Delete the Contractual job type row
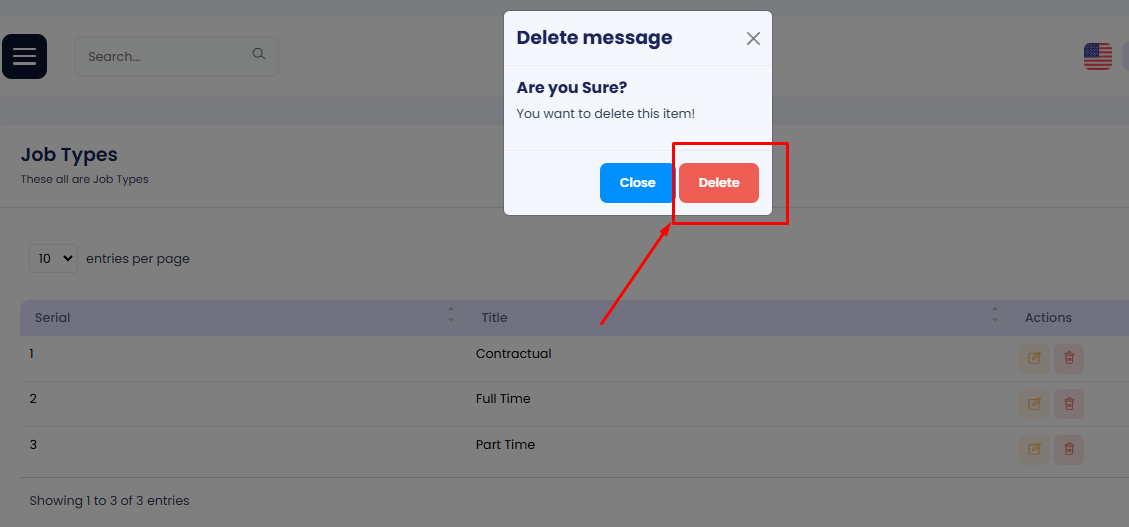 click(x=1069, y=358)
